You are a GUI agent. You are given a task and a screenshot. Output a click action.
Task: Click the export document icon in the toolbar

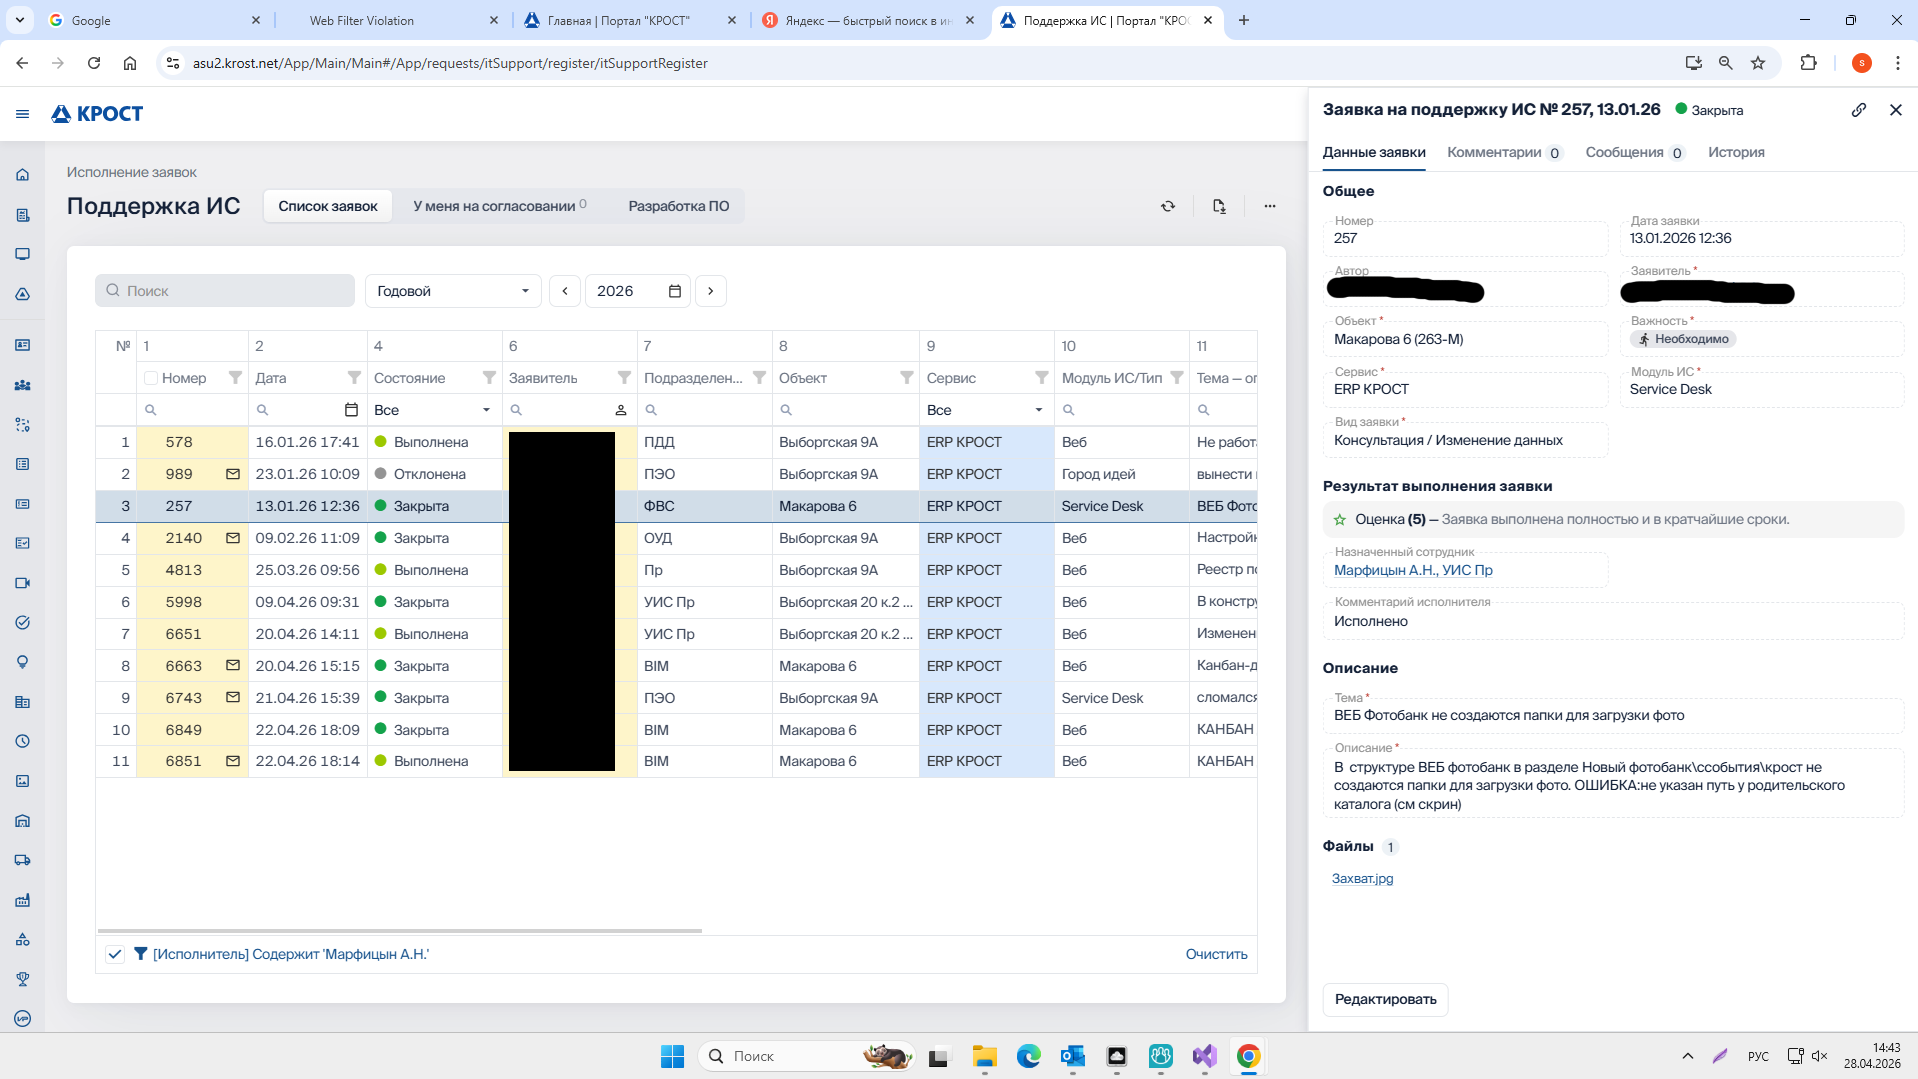click(x=1218, y=206)
